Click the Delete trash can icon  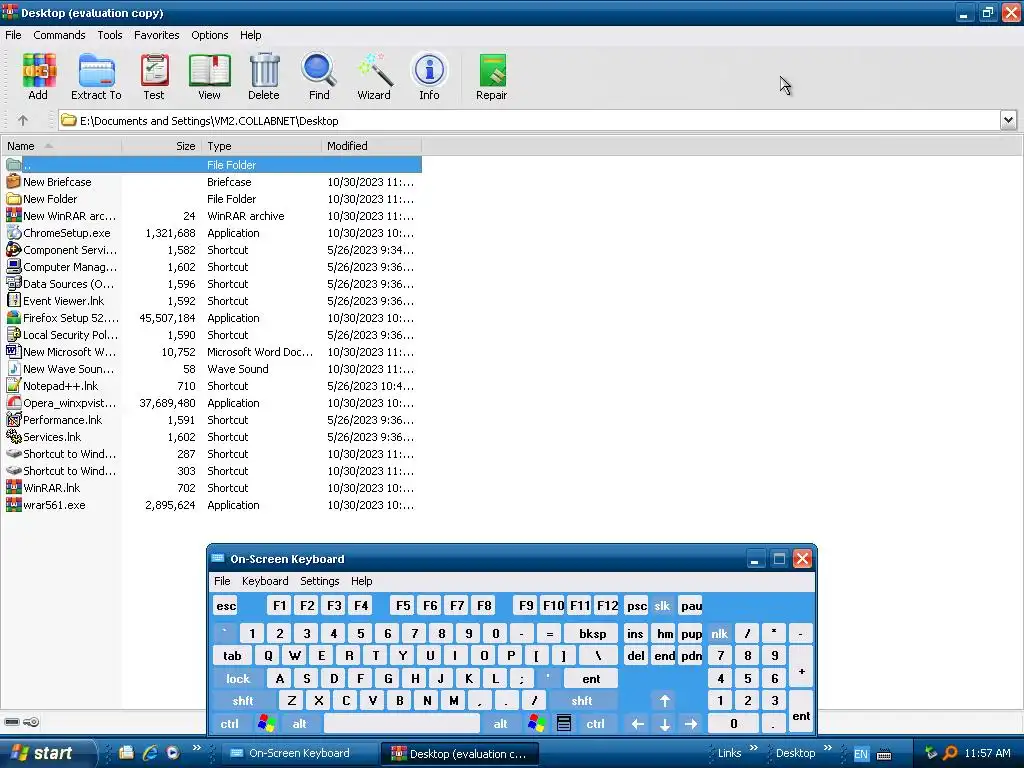click(264, 71)
